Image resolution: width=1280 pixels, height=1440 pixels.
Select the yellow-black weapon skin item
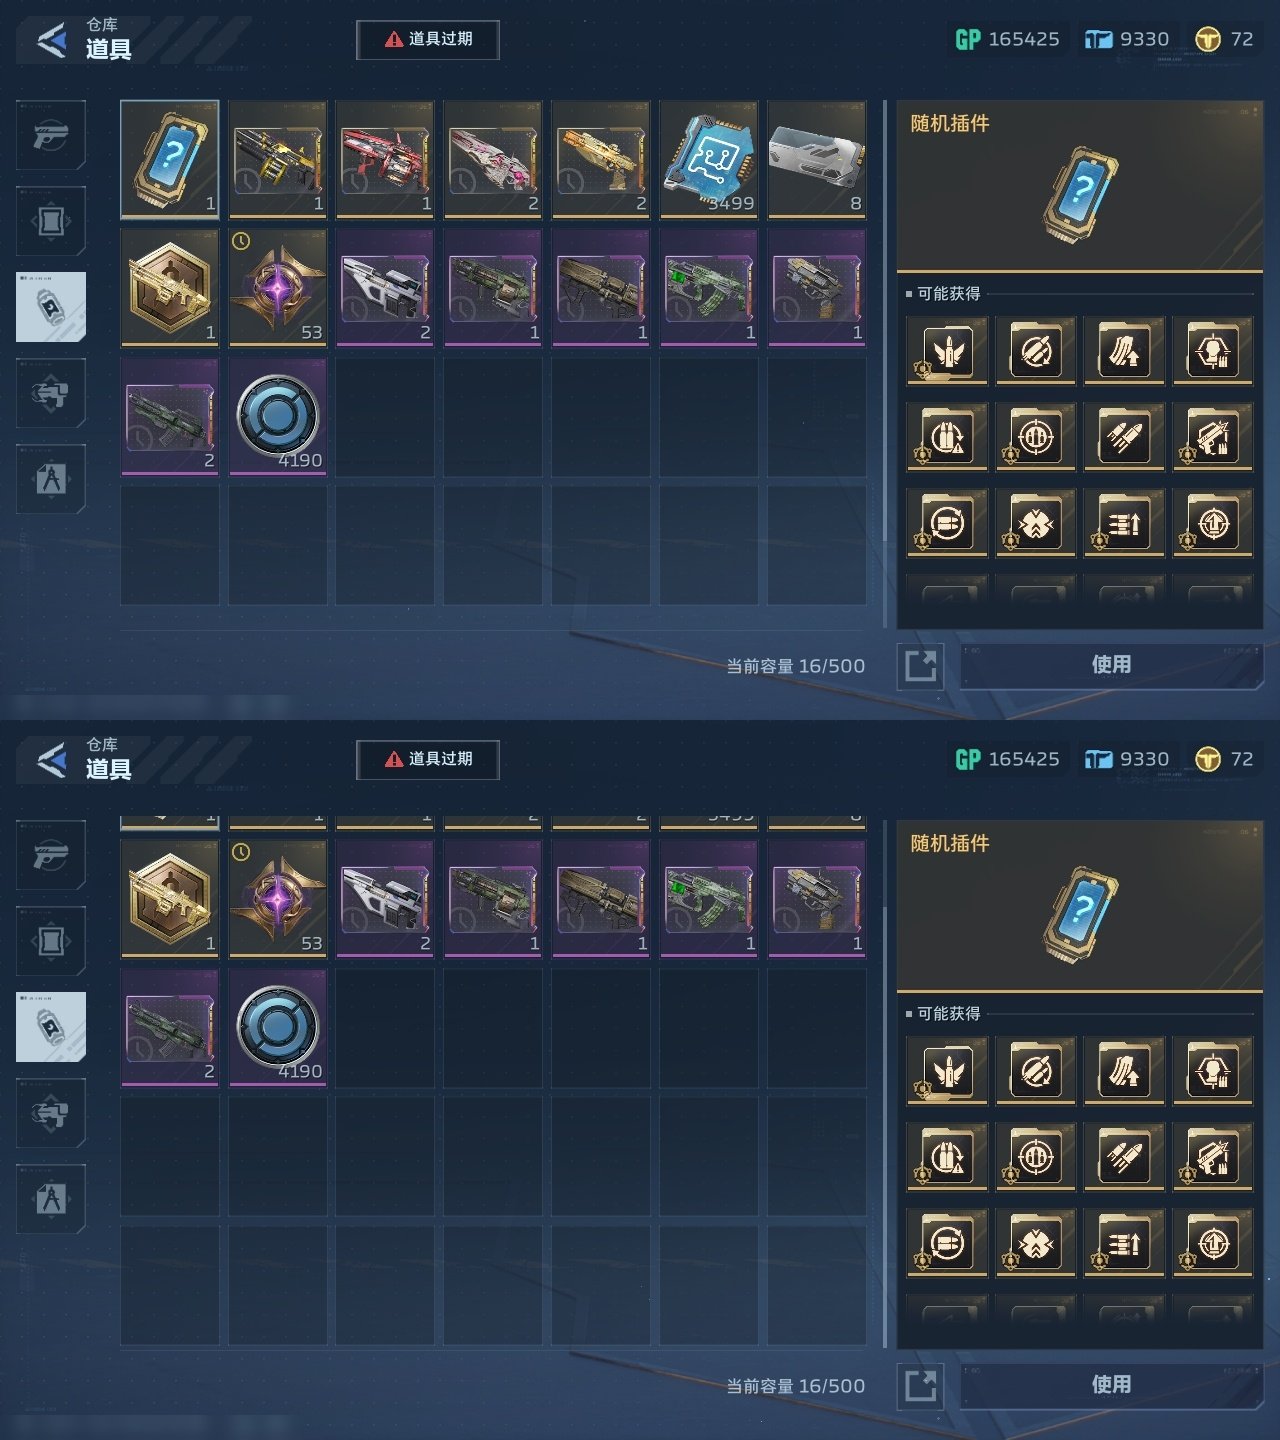coord(277,159)
